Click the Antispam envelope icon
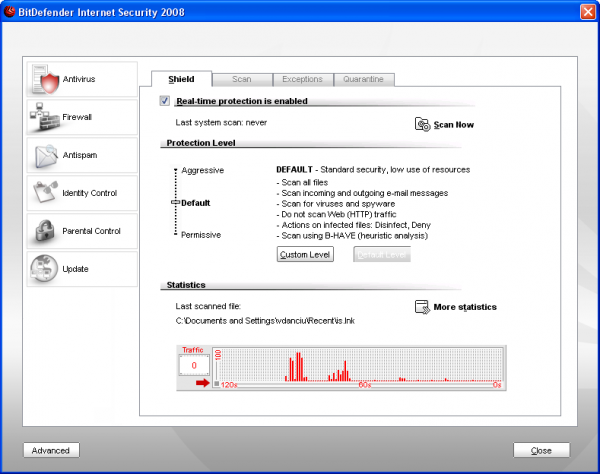The width and height of the screenshot is (600, 474). (x=45, y=155)
